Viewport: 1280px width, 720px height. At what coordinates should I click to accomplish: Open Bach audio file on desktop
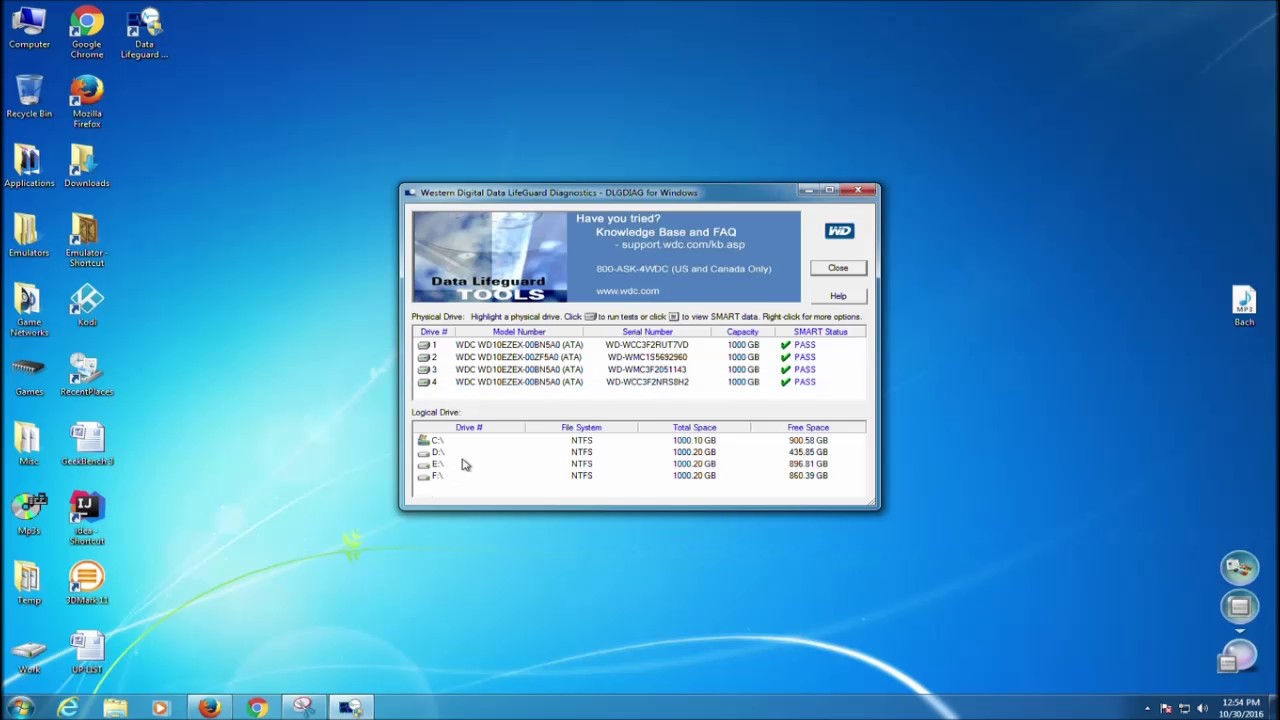1244,306
